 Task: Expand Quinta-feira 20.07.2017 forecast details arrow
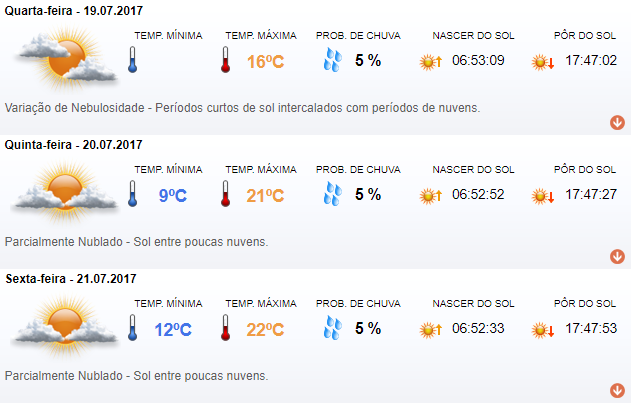(617, 256)
